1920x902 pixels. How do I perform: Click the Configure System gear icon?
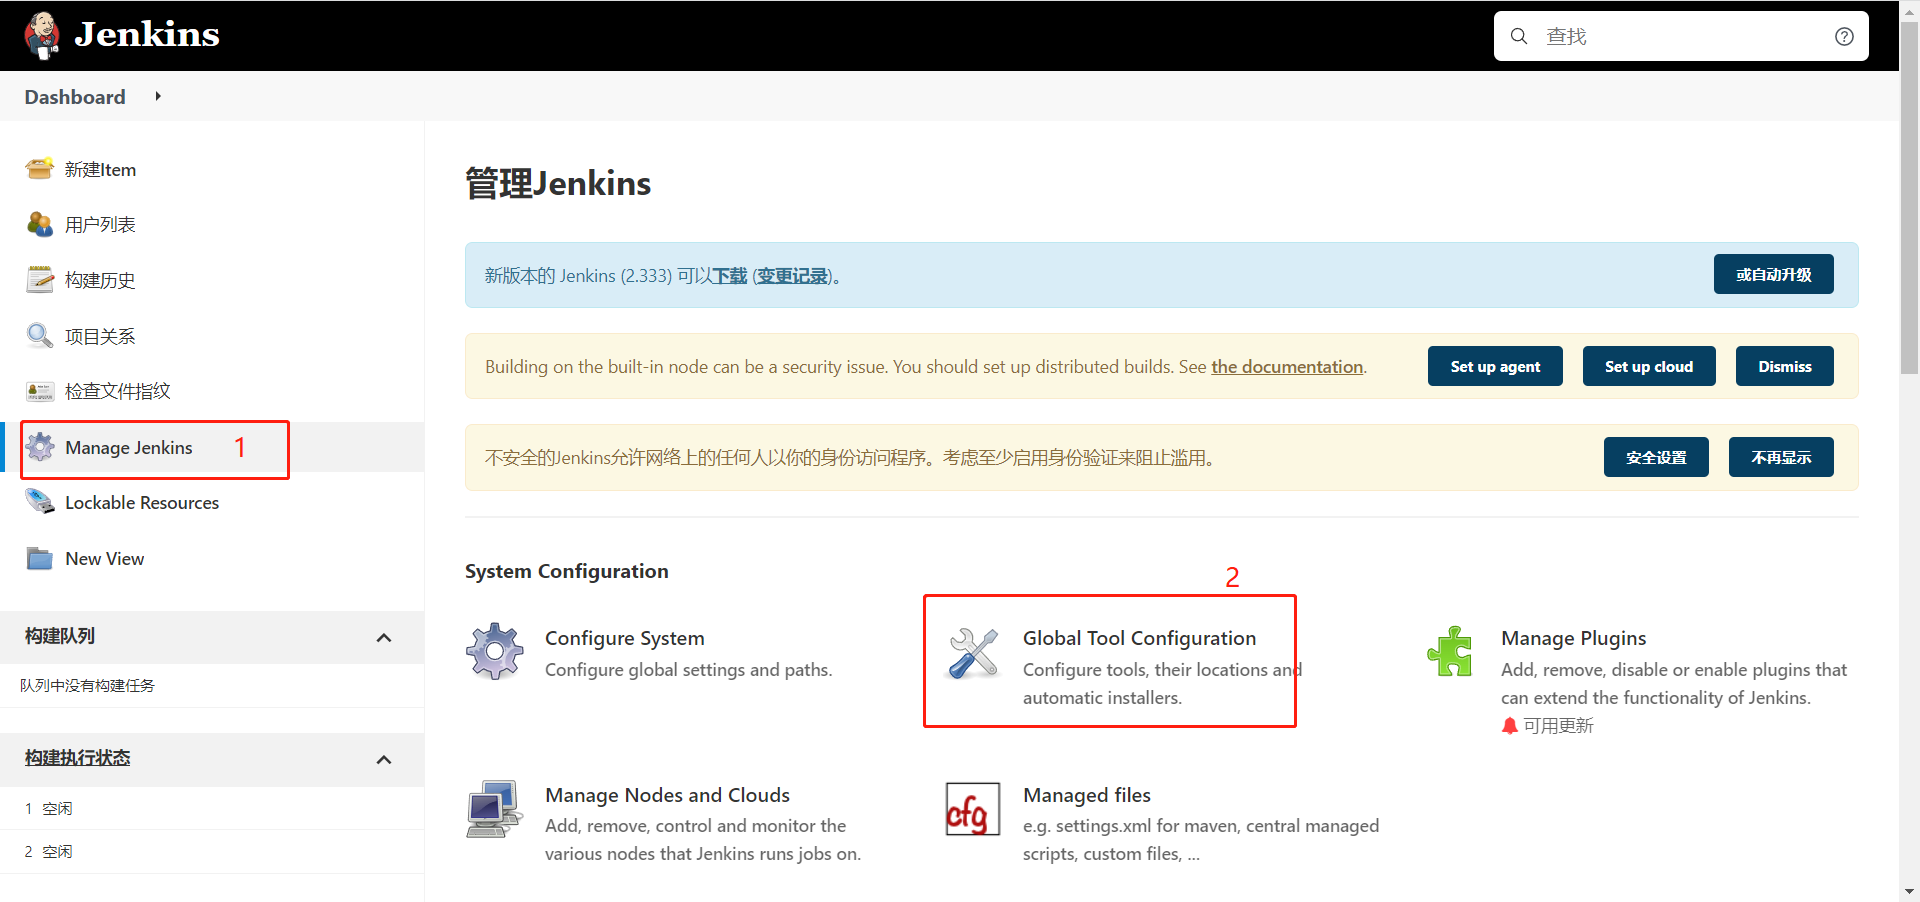[x=494, y=650]
